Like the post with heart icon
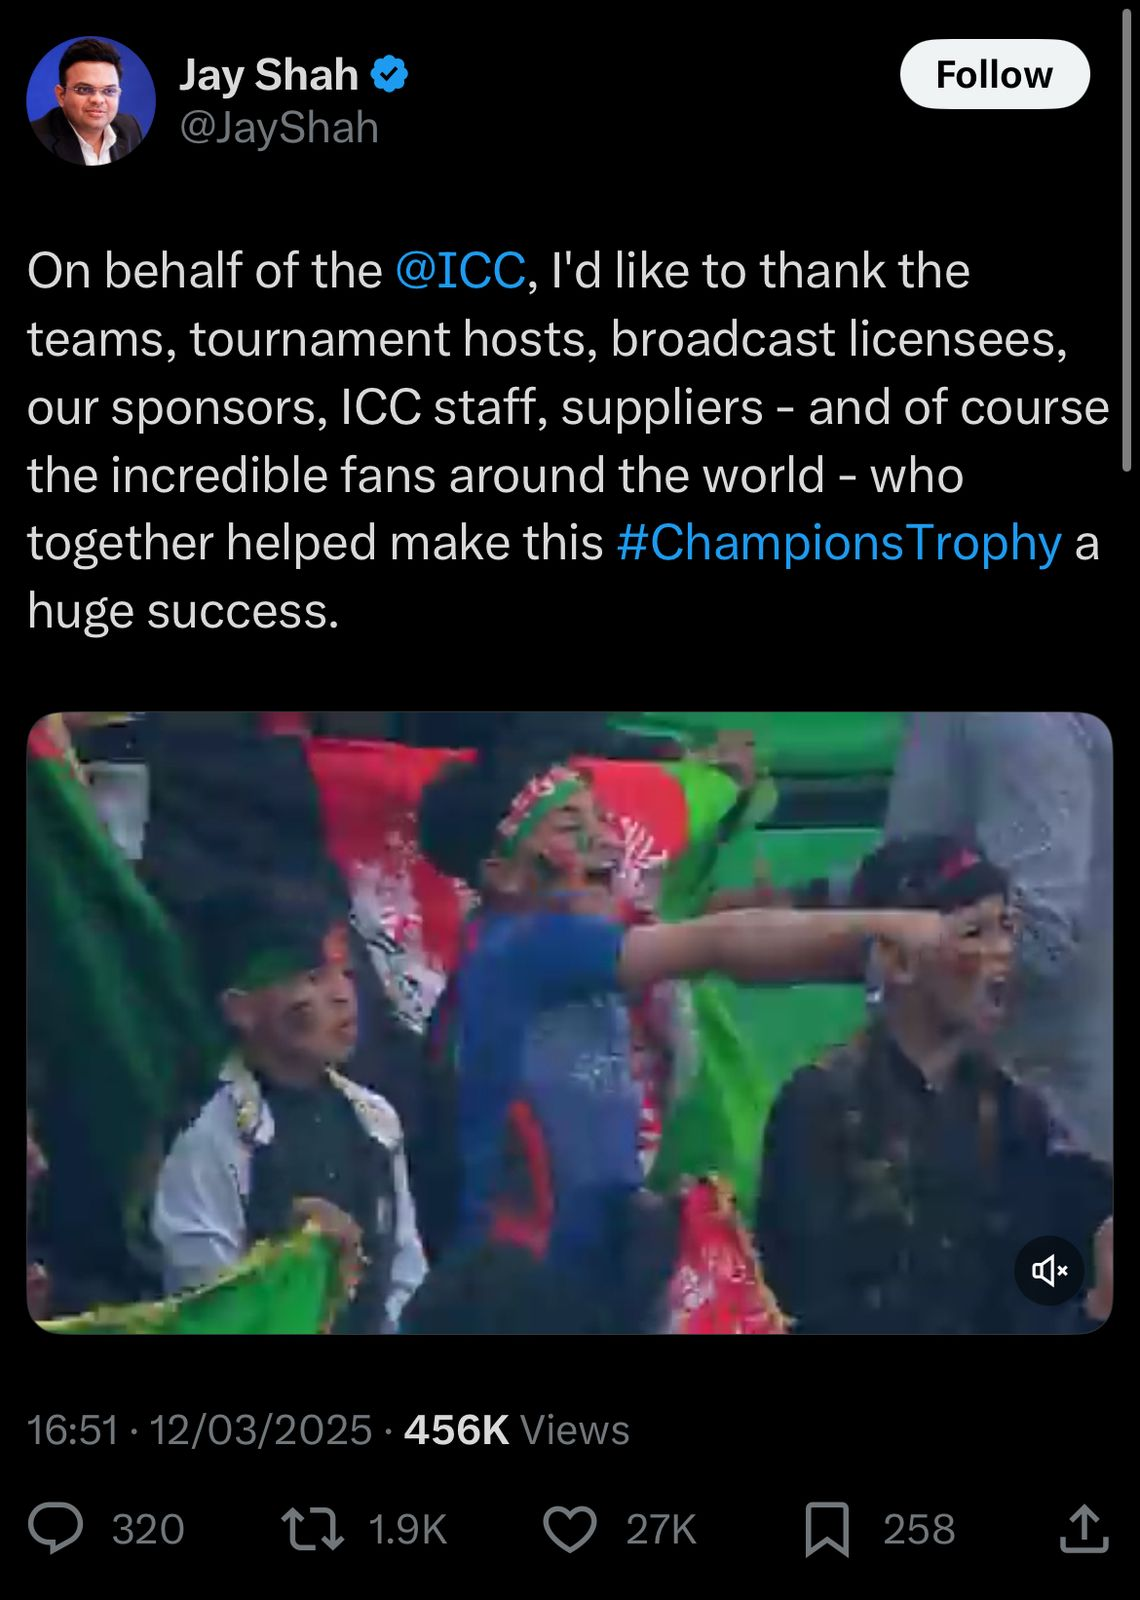This screenshot has height=1600, width=1140. [570, 1529]
